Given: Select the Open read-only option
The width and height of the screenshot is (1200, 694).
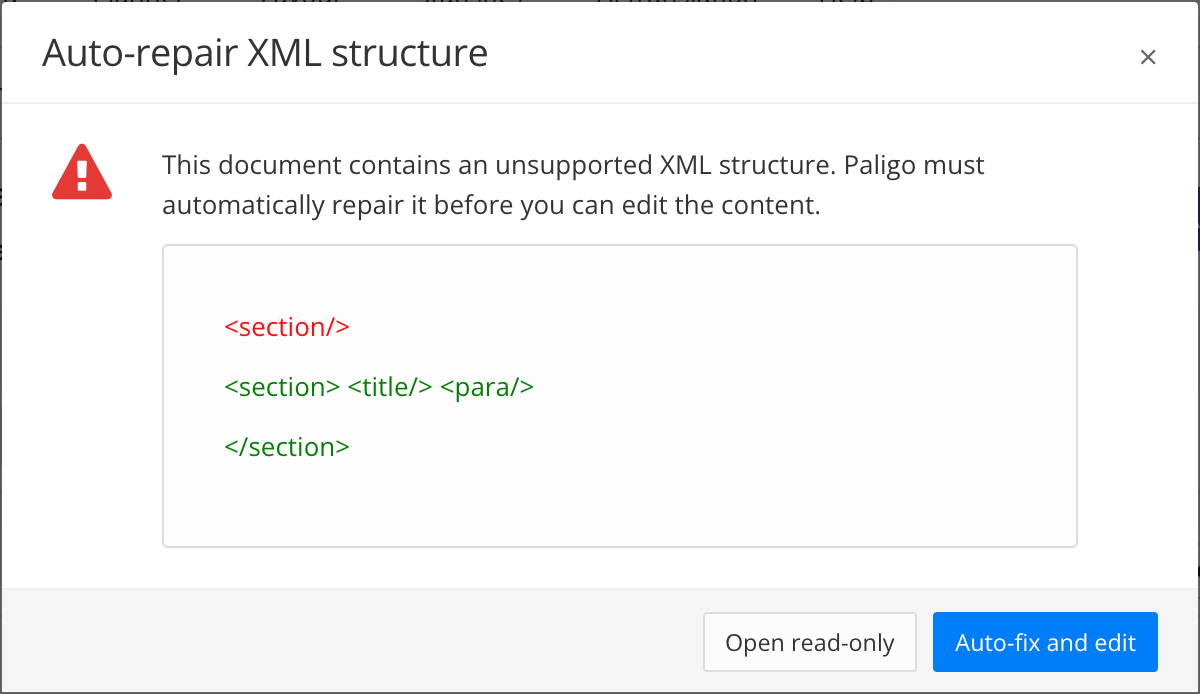Looking at the screenshot, I should coord(809,642).
